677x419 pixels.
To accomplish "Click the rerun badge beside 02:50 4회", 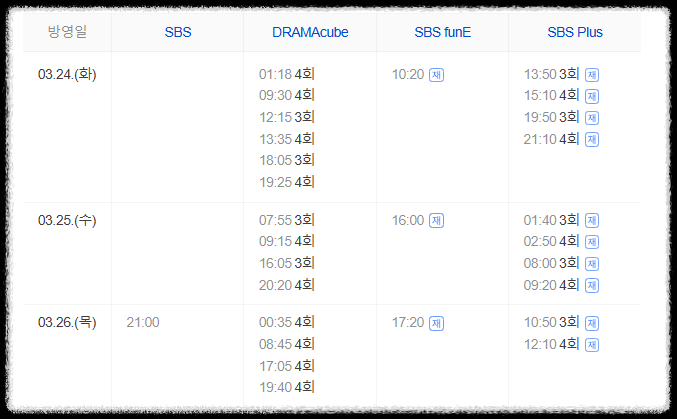I will point(592,242).
